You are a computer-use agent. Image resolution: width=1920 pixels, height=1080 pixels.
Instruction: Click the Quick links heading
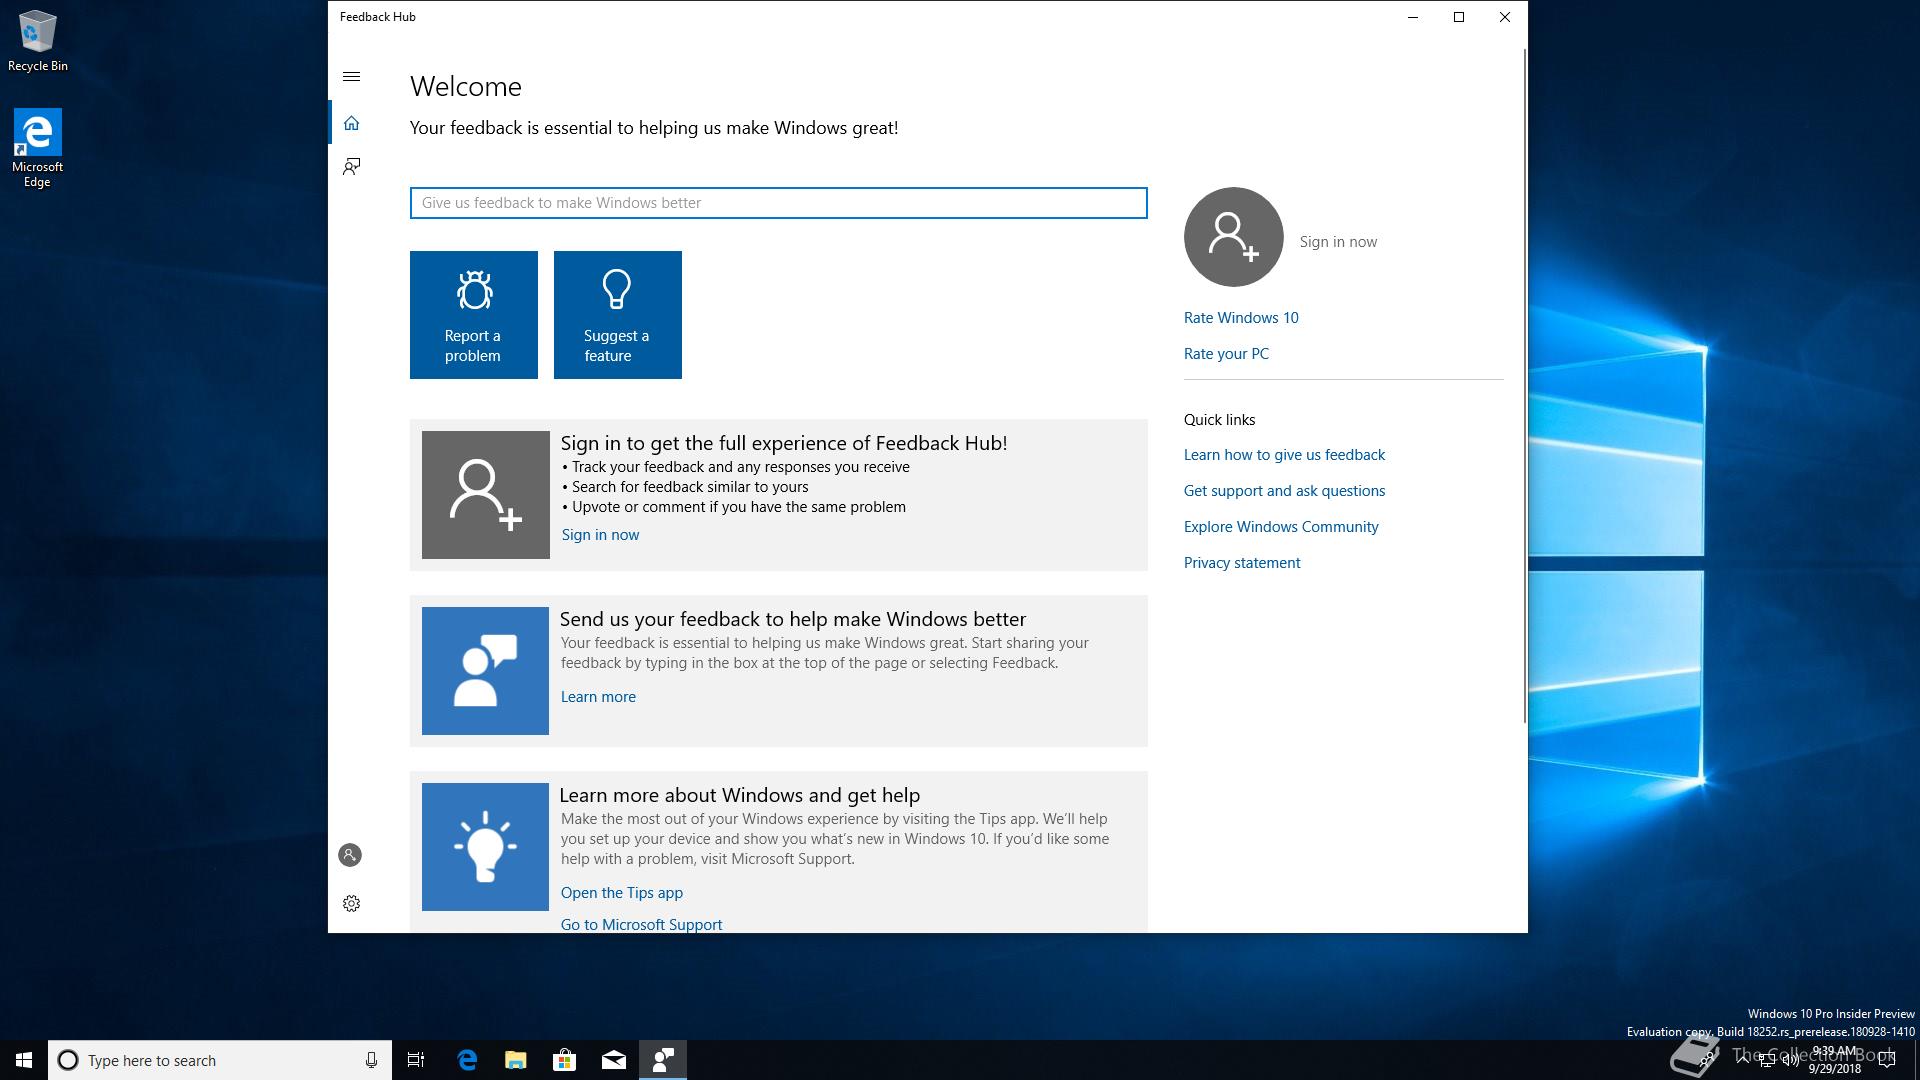tap(1219, 420)
